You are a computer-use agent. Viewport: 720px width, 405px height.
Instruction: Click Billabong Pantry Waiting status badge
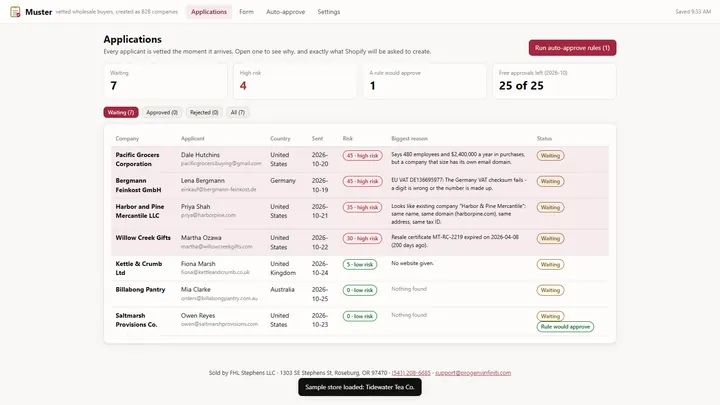[x=550, y=290]
